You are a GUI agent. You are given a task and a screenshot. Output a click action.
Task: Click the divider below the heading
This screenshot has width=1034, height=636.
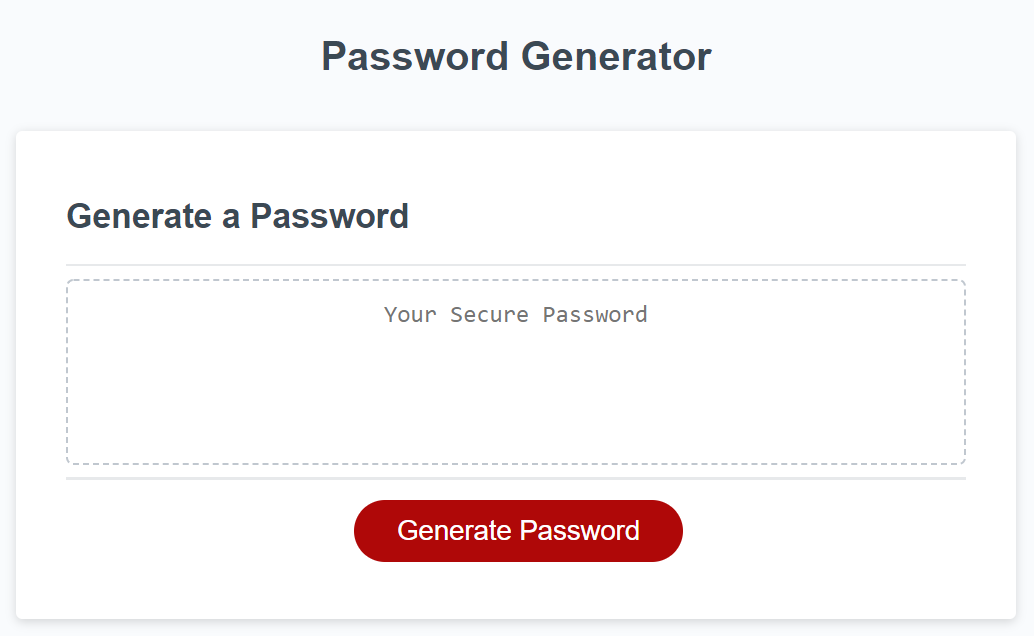[x=516, y=263]
